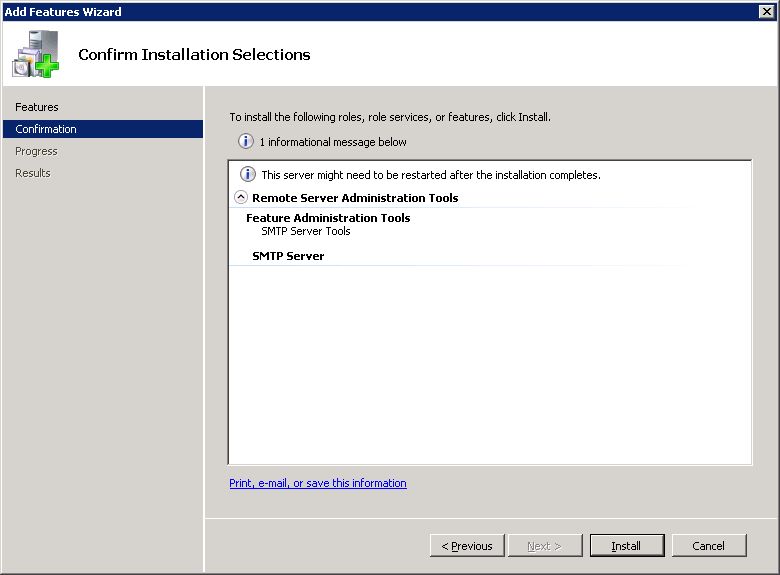Go back with the Previous button
Viewport: 780px width, 575px height.
pyautogui.click(x=467, y=546)
